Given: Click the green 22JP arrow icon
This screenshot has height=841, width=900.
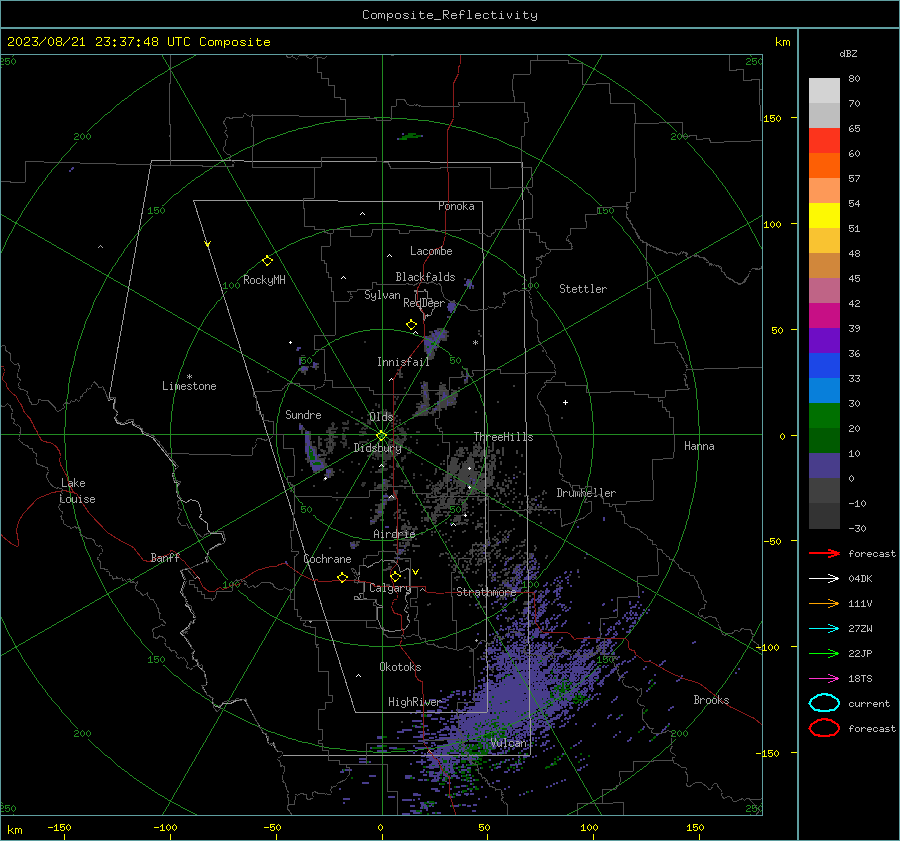Looking at the screenshot, I should [824, 653].
